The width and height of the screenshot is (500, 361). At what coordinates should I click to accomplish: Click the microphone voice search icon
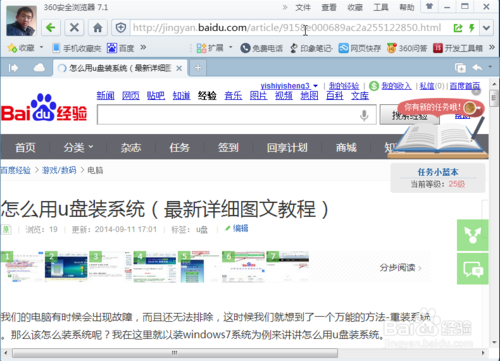(x=364, y=115)
